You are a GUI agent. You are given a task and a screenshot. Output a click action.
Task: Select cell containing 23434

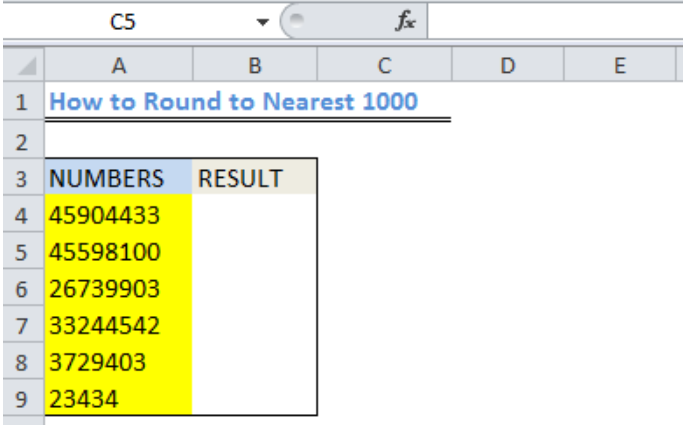pos(118,399)
